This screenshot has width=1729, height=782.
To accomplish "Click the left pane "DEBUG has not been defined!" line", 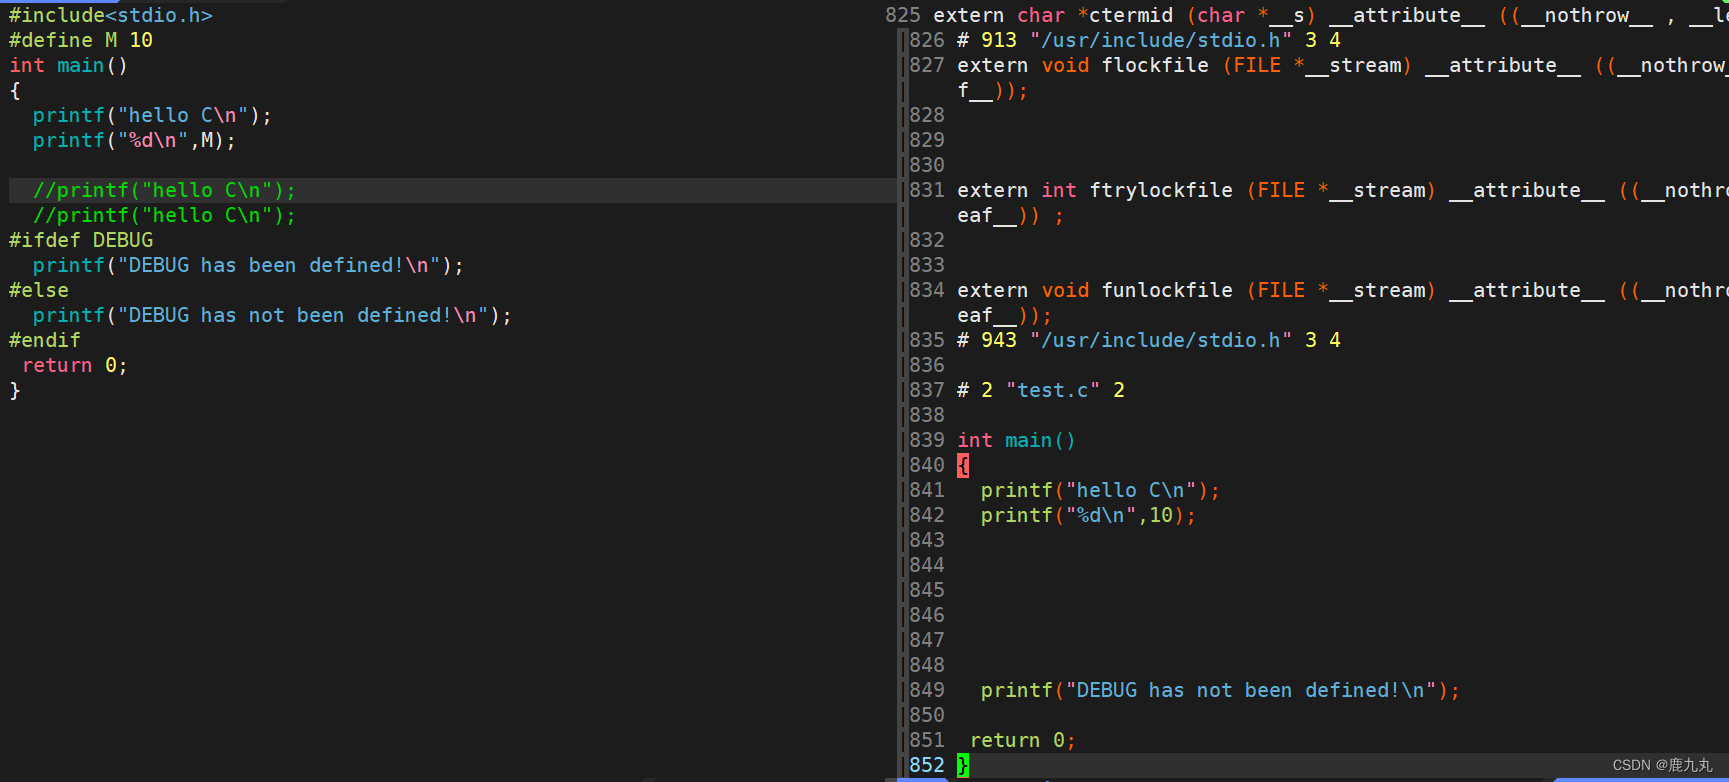I will pos(273,315).
